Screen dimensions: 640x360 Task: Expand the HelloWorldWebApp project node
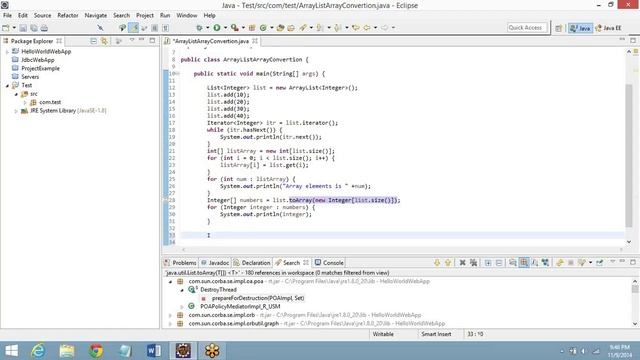(7, 52)
